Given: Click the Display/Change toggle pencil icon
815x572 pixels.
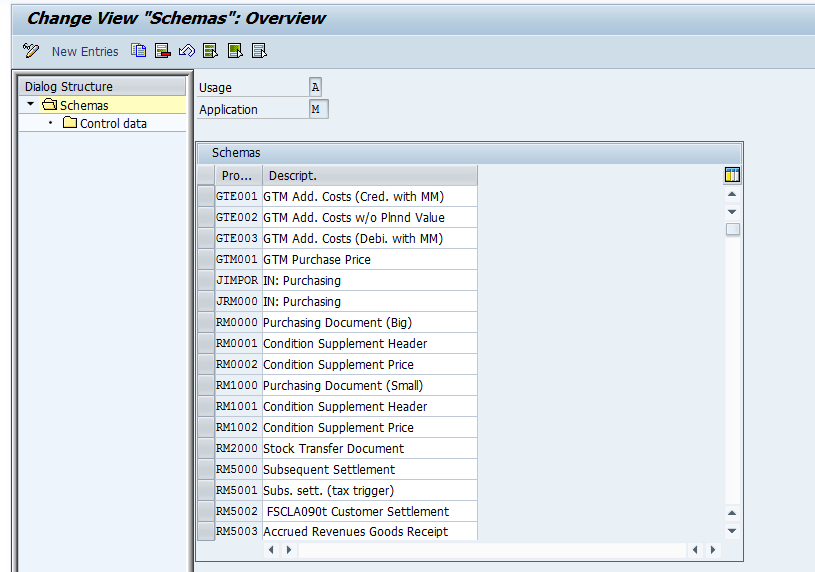Looking at the screenshot, I should (31, 51).
